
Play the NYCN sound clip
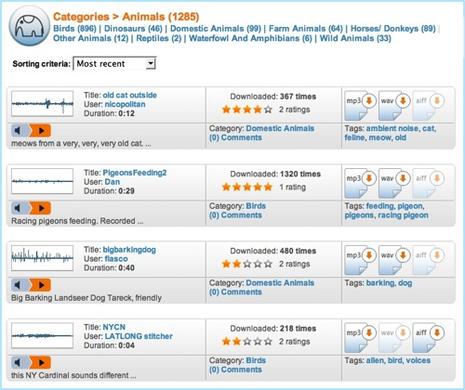pyautogui.click(x=41, y=362)
